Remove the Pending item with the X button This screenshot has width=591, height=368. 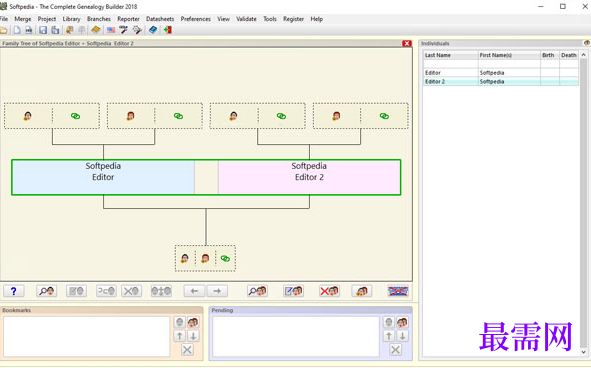click(395, 350)
